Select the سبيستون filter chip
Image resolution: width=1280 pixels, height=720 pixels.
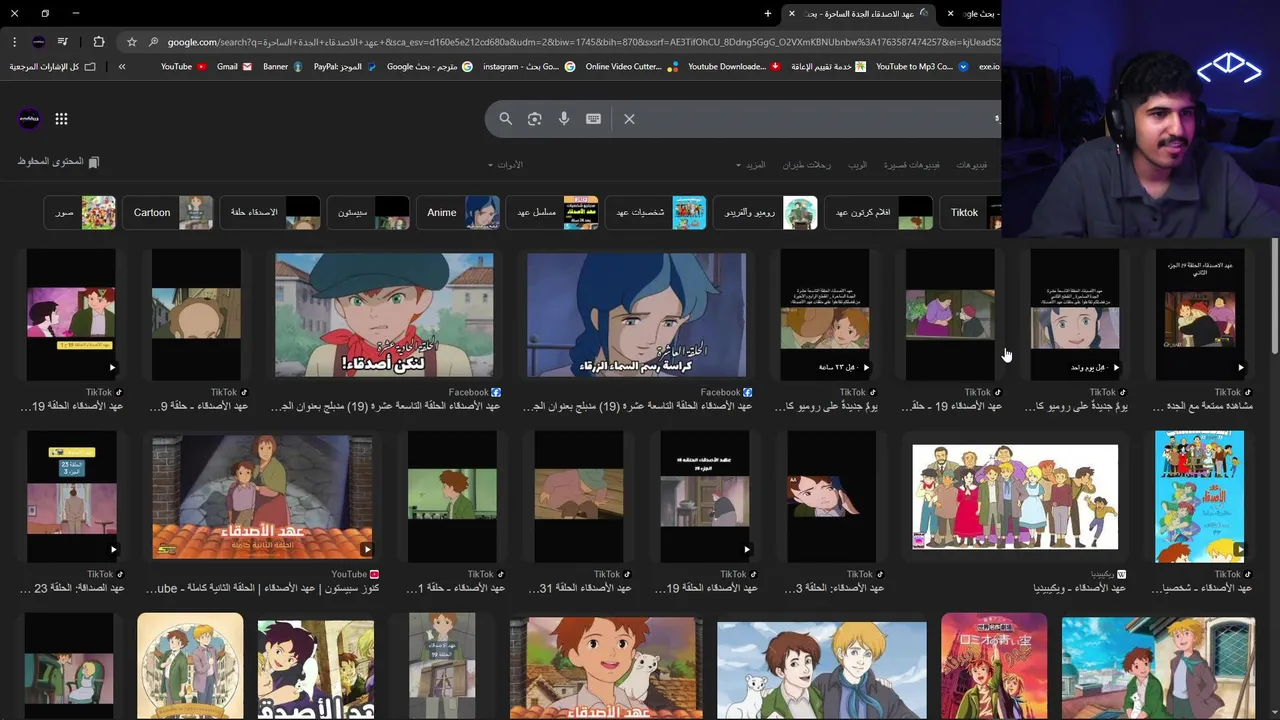click(x=368, y=213)
